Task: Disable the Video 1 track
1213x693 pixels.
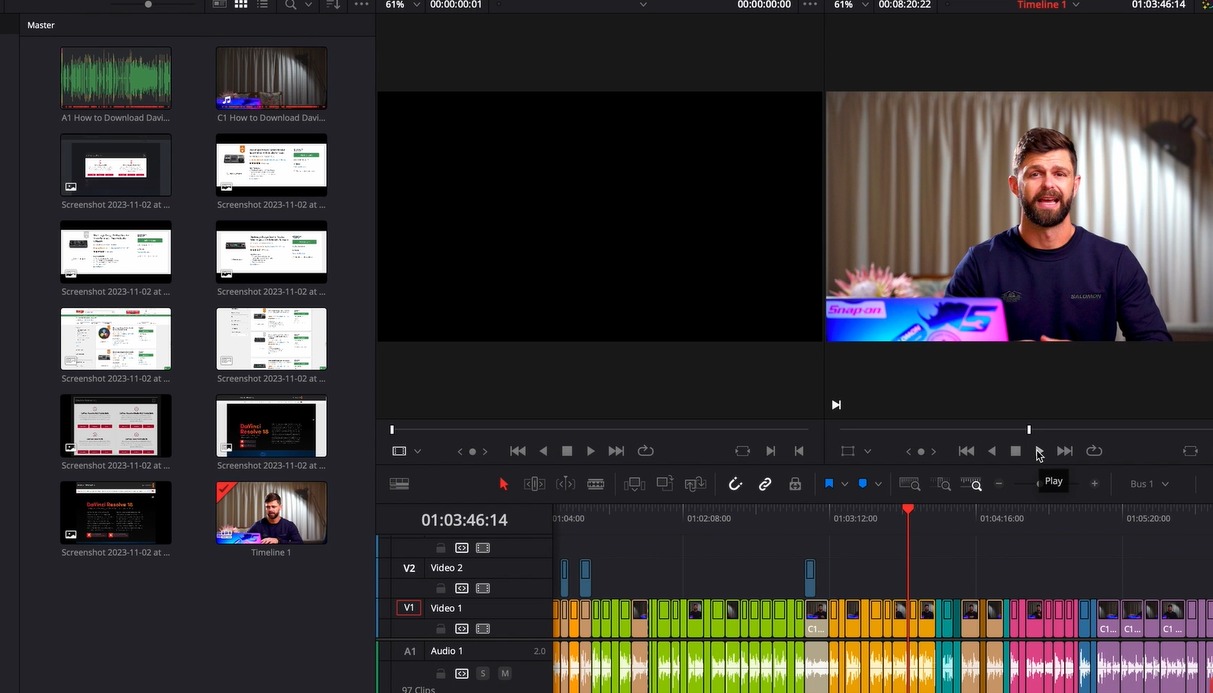Action: tap(483, 629)
